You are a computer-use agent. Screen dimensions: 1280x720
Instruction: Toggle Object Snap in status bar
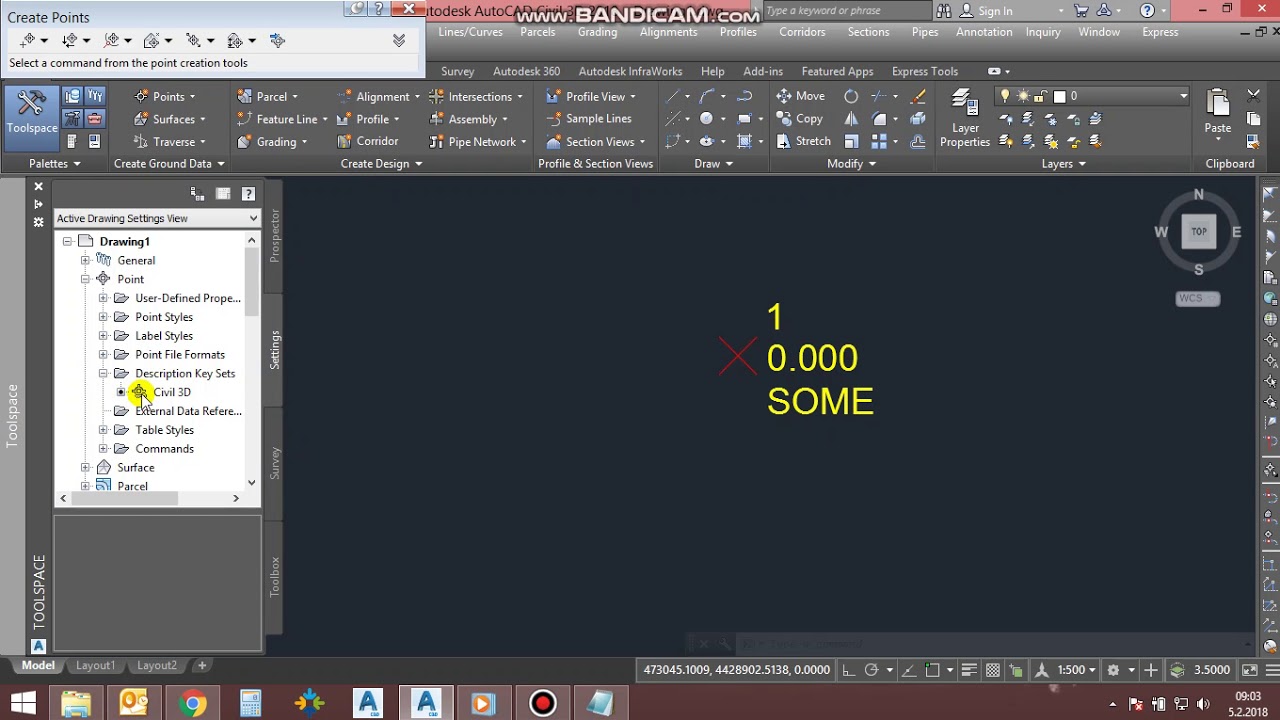pos(932,670)
